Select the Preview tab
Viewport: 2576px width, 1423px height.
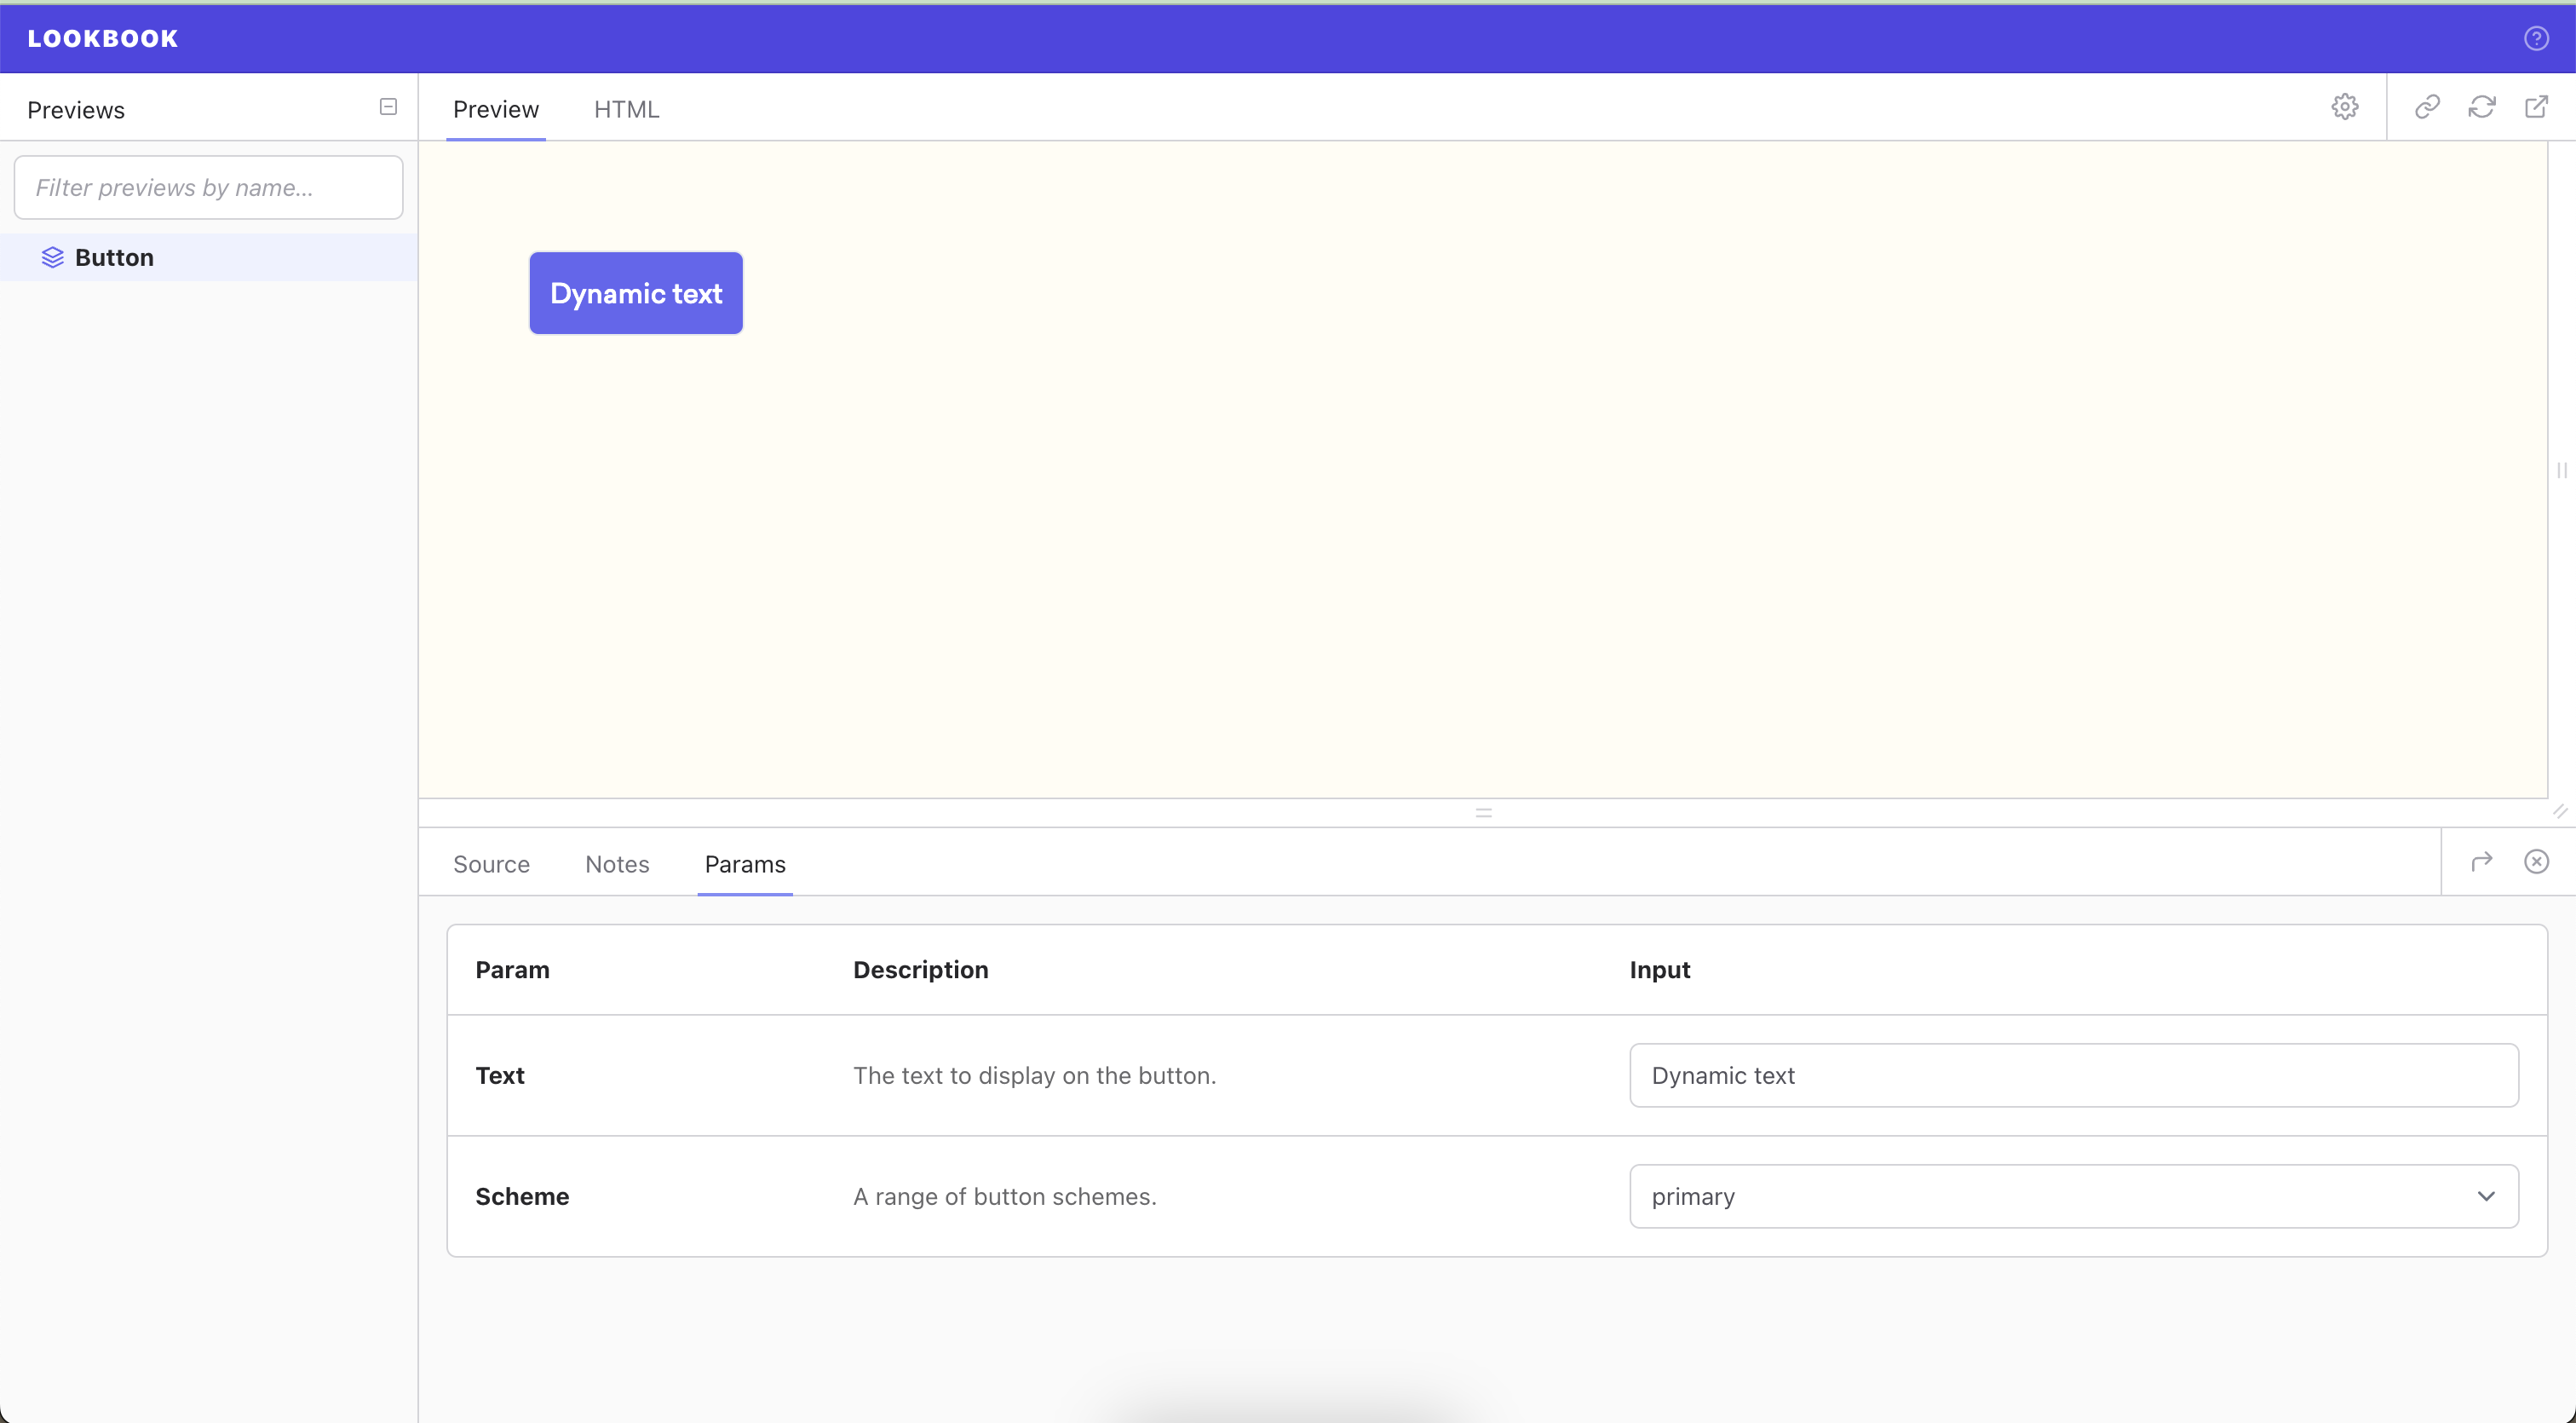pos(495,109)
